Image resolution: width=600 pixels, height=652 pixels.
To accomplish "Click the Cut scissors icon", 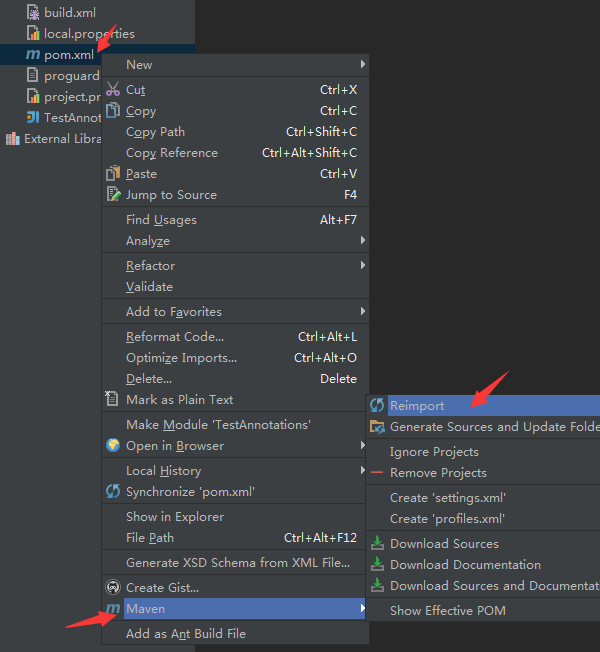I will point(113,90).
